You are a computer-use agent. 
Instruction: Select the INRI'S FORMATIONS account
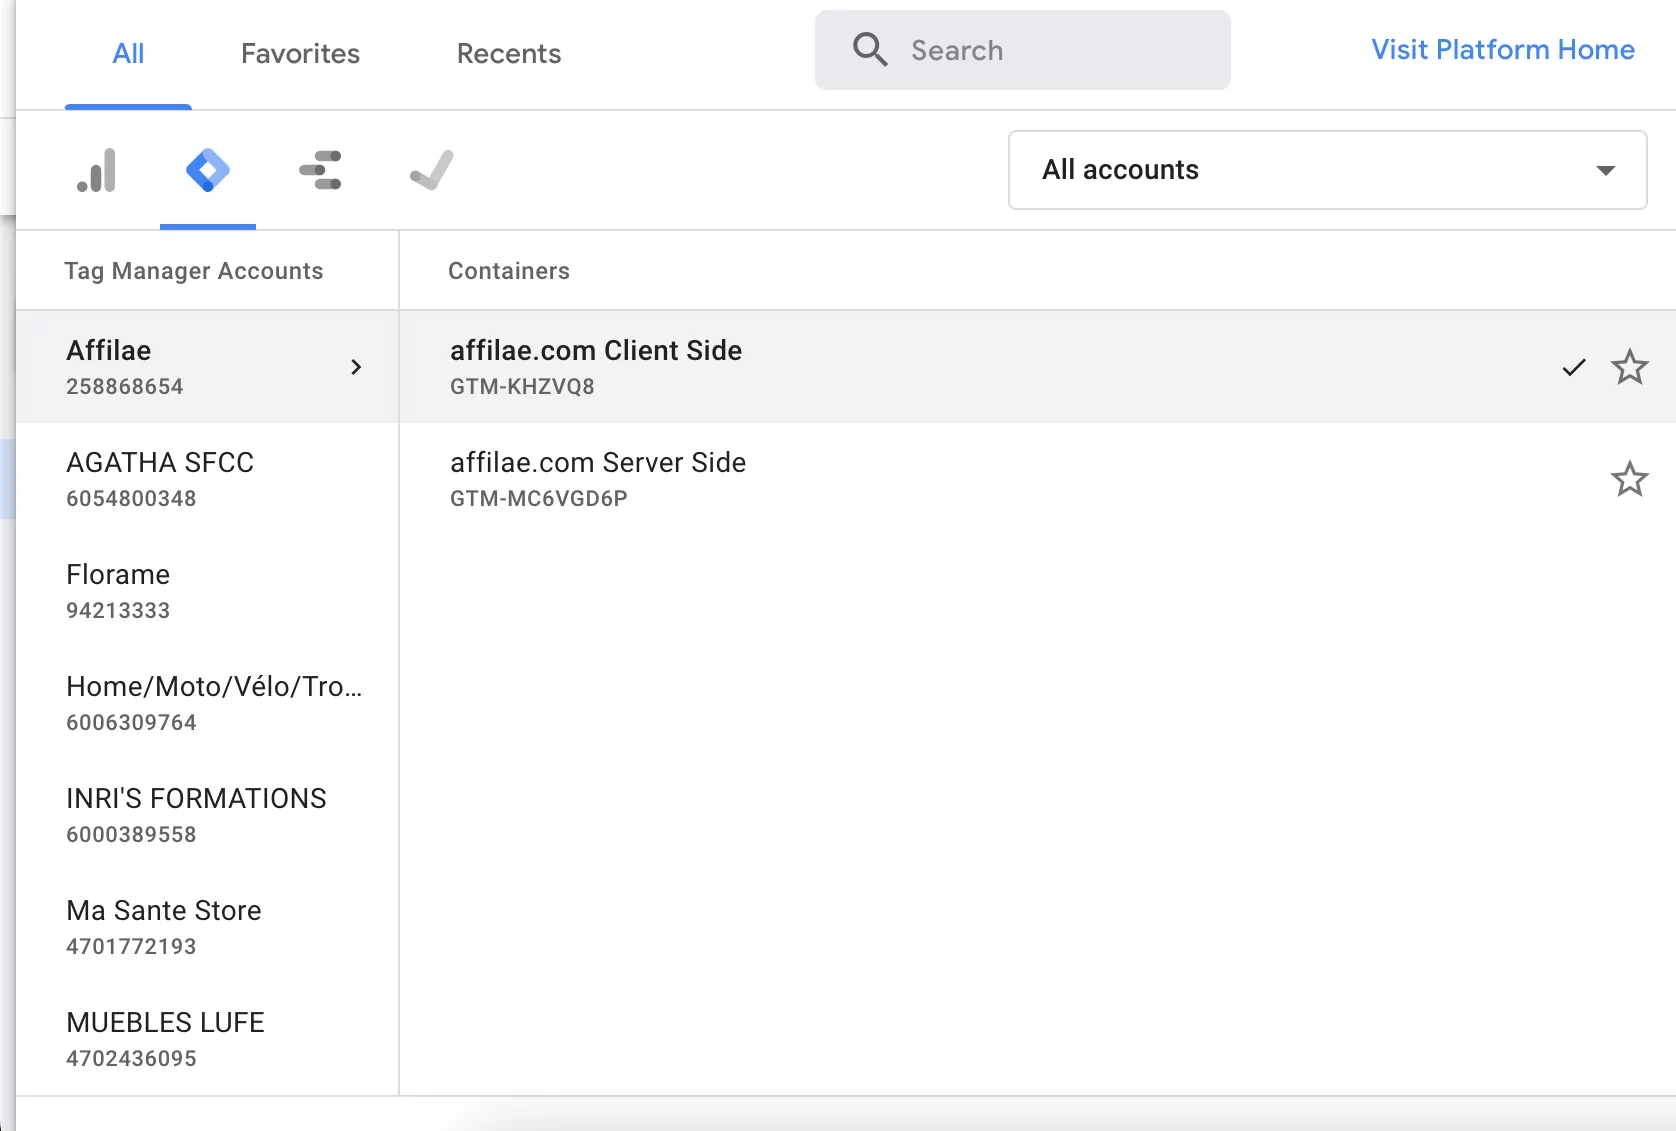(x=207, y=815)
